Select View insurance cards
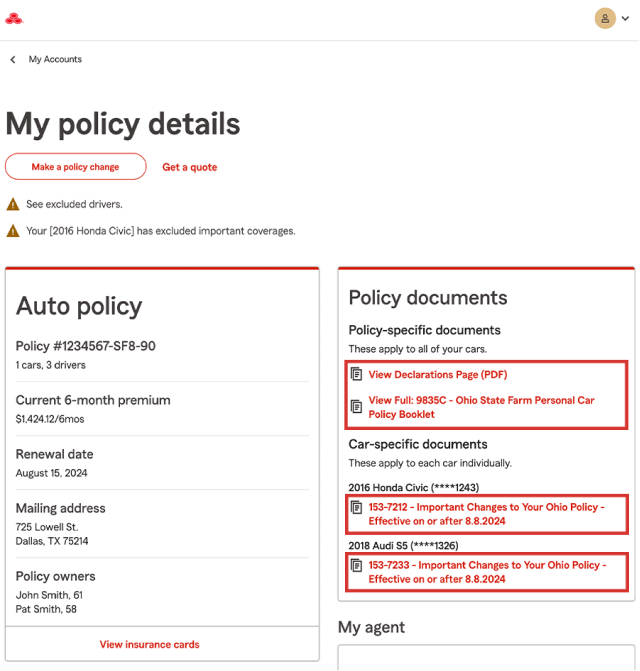The height and width of the screenshot is (671, 640). (x=149, y=645)
